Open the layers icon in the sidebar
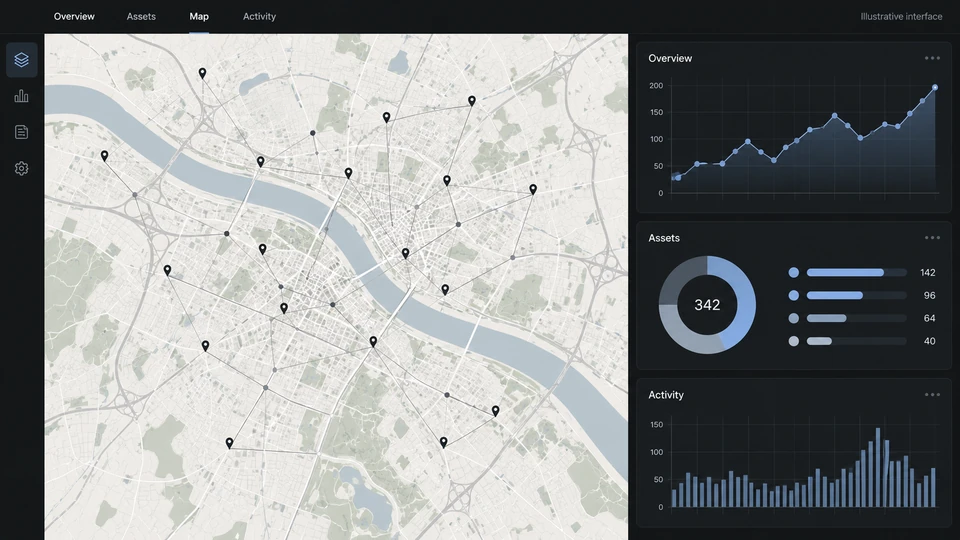 pyautogui.click(x=21, y=59)
